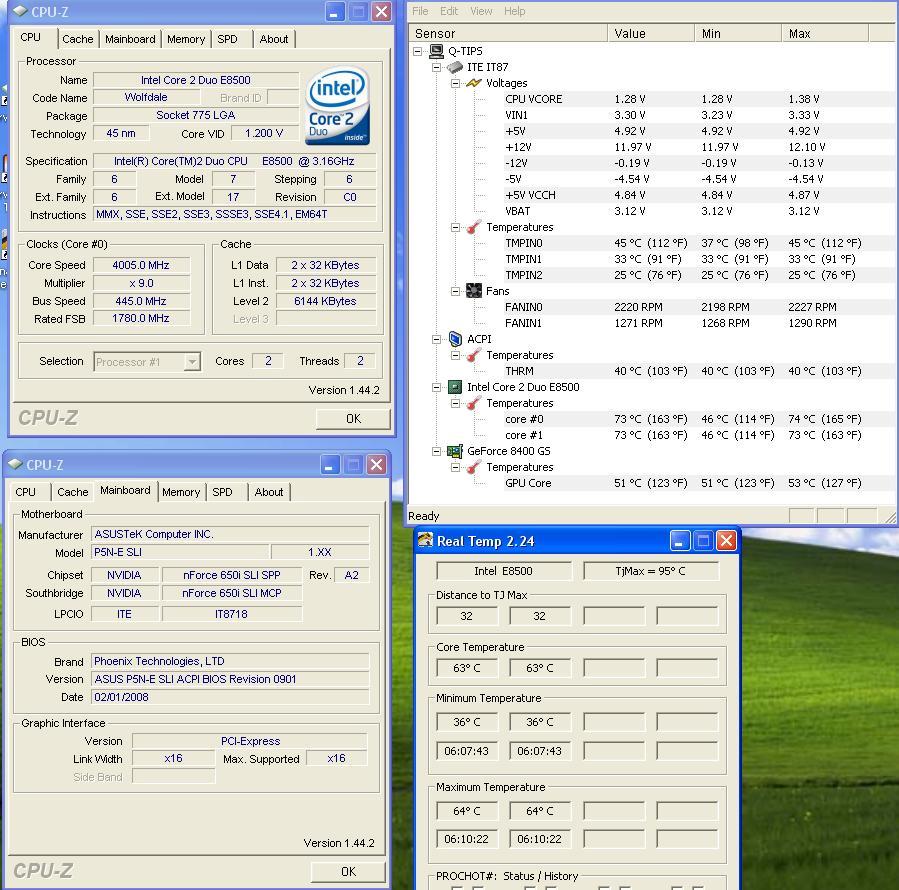Click the Intel Core 2 Duo E8500 chip icon
This screenshot has width=899, height=890.
pos(455,387)
